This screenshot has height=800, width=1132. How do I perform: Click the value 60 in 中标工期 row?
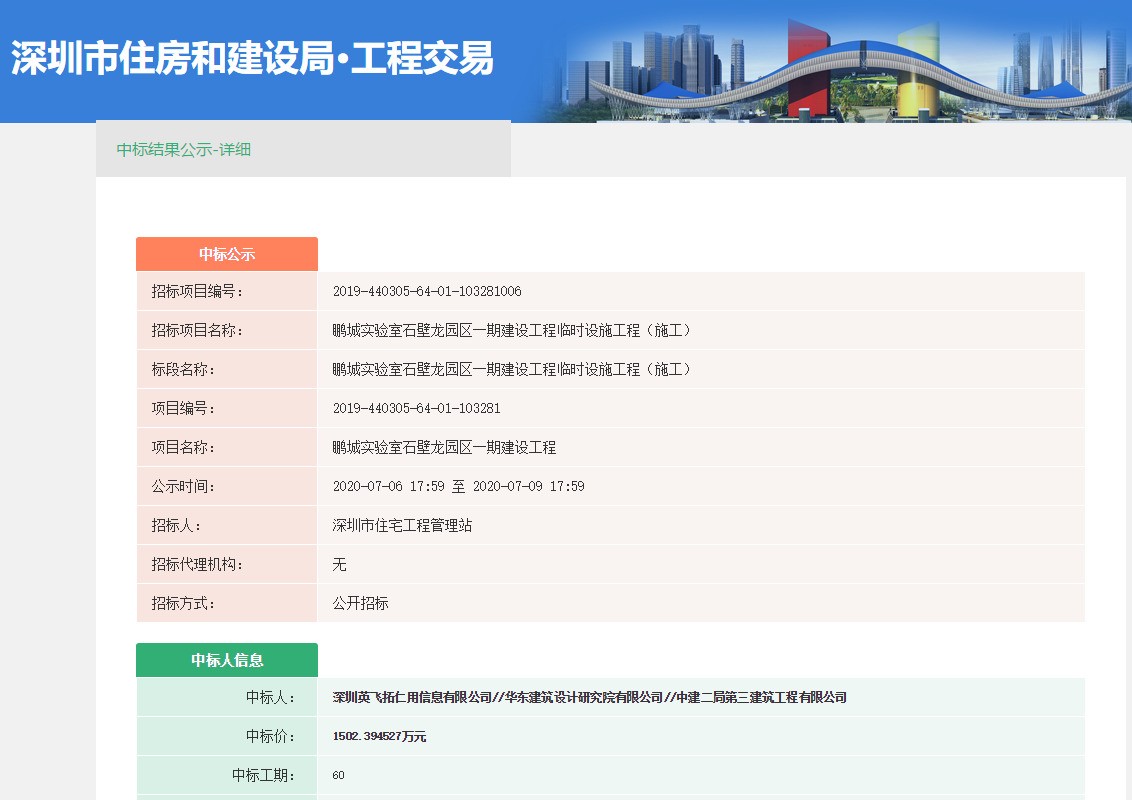point(339,775)
